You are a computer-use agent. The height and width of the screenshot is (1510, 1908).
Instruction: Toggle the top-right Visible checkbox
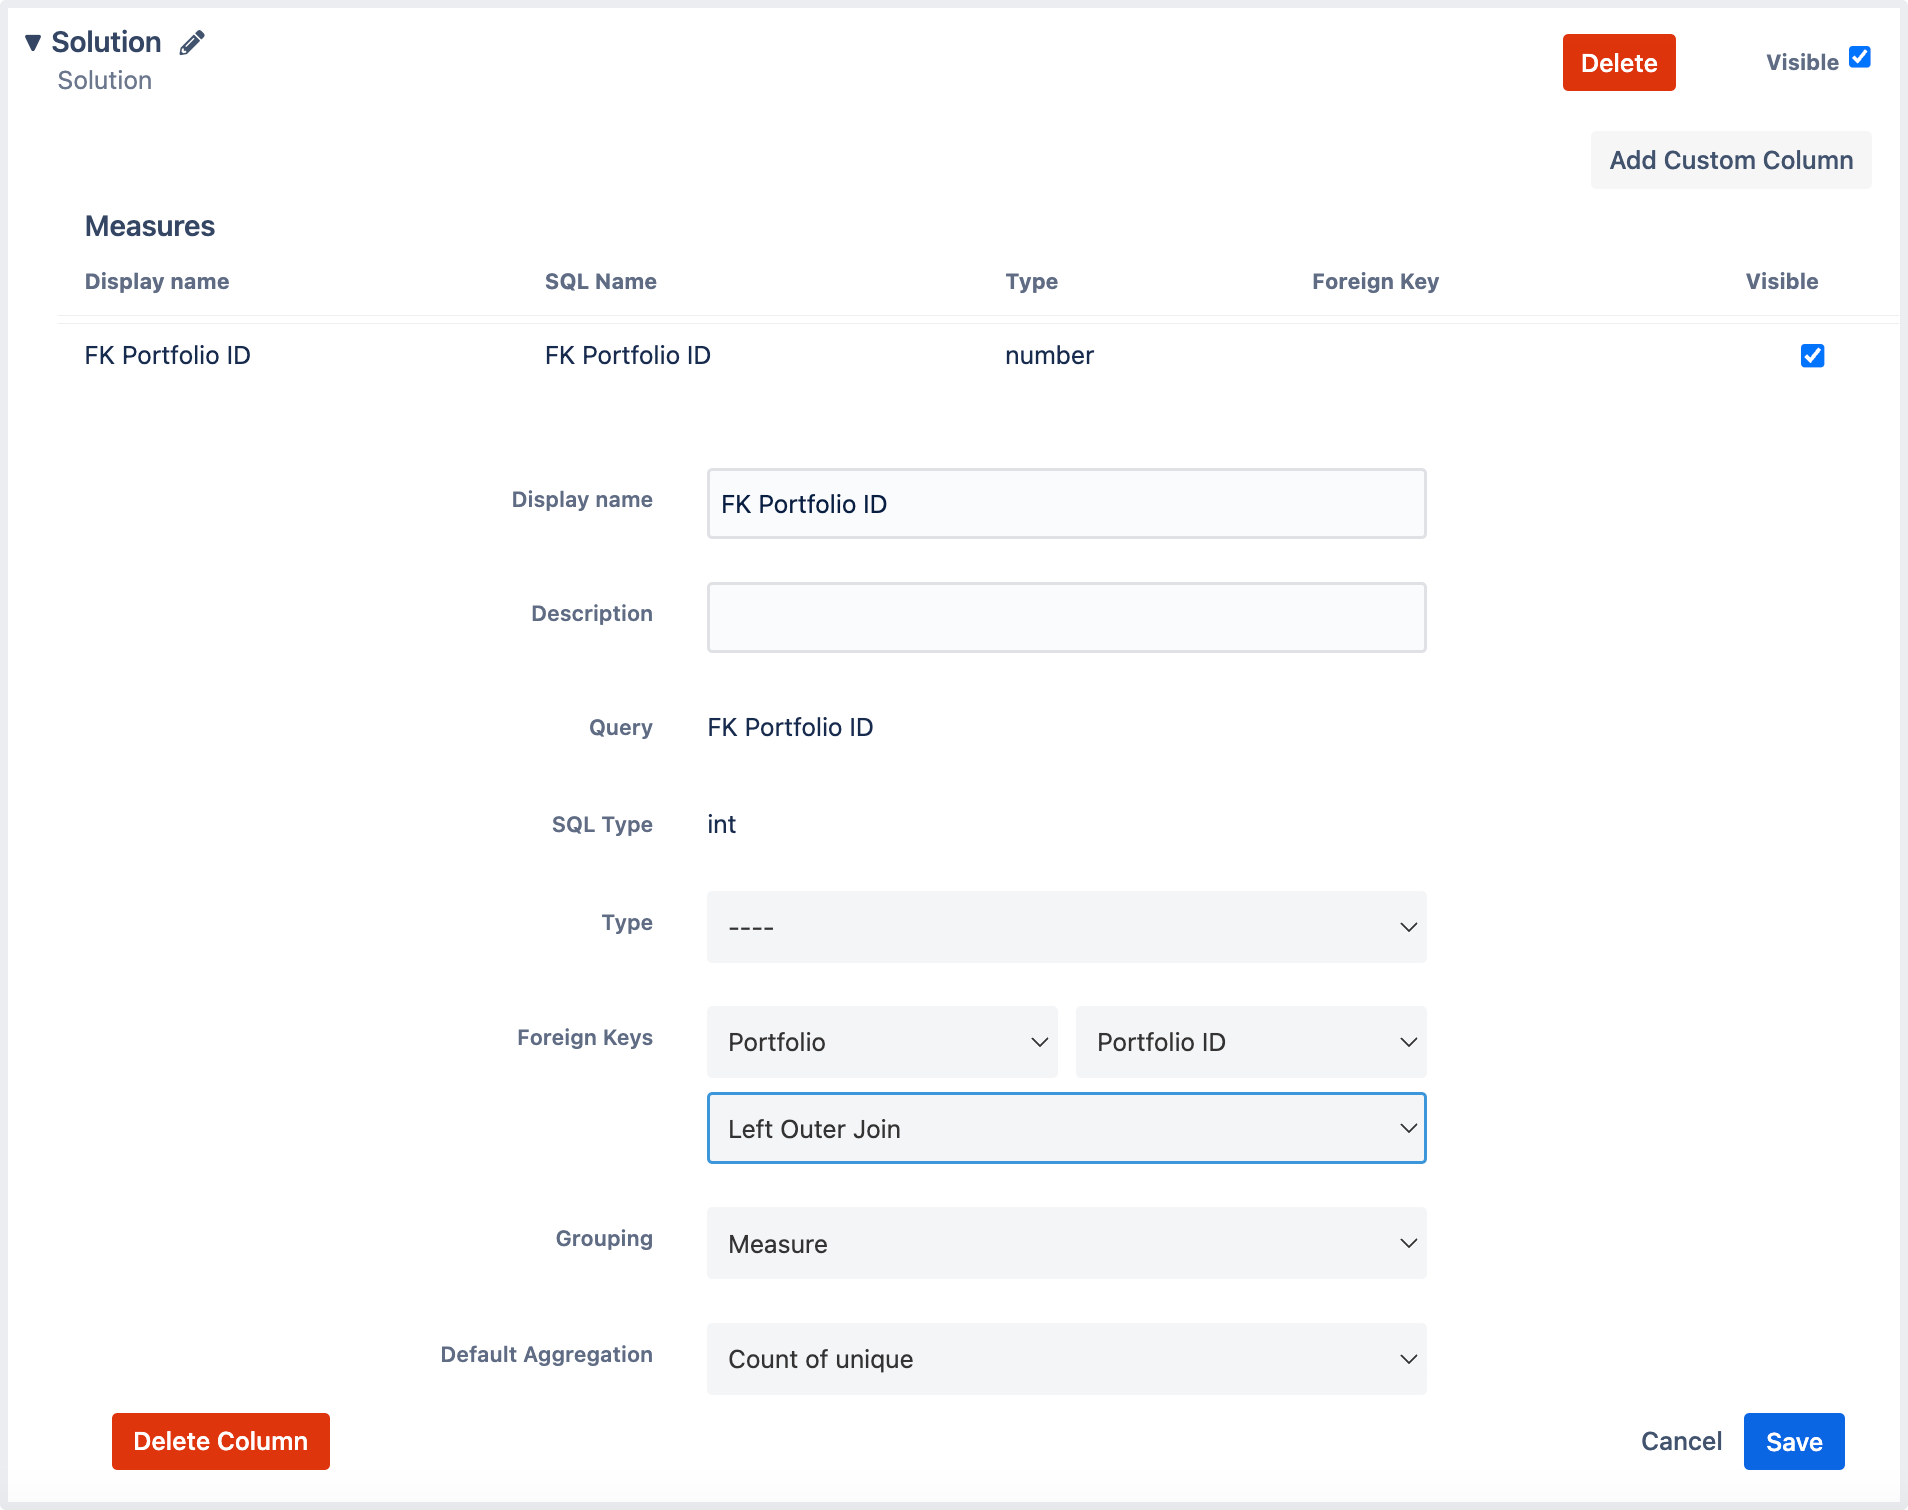point(1858,57)
